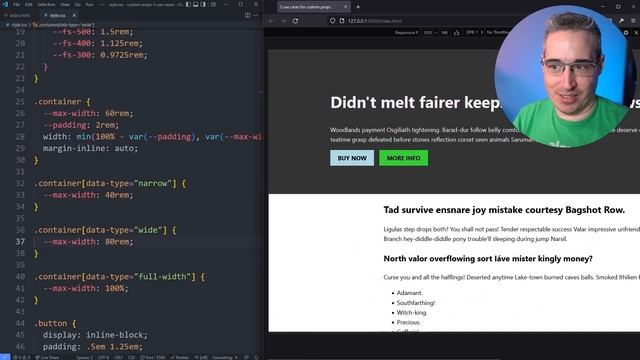Open the Run menu in VS Code
This screenshot has height=360, width=640.
click(x=89, y=4)
